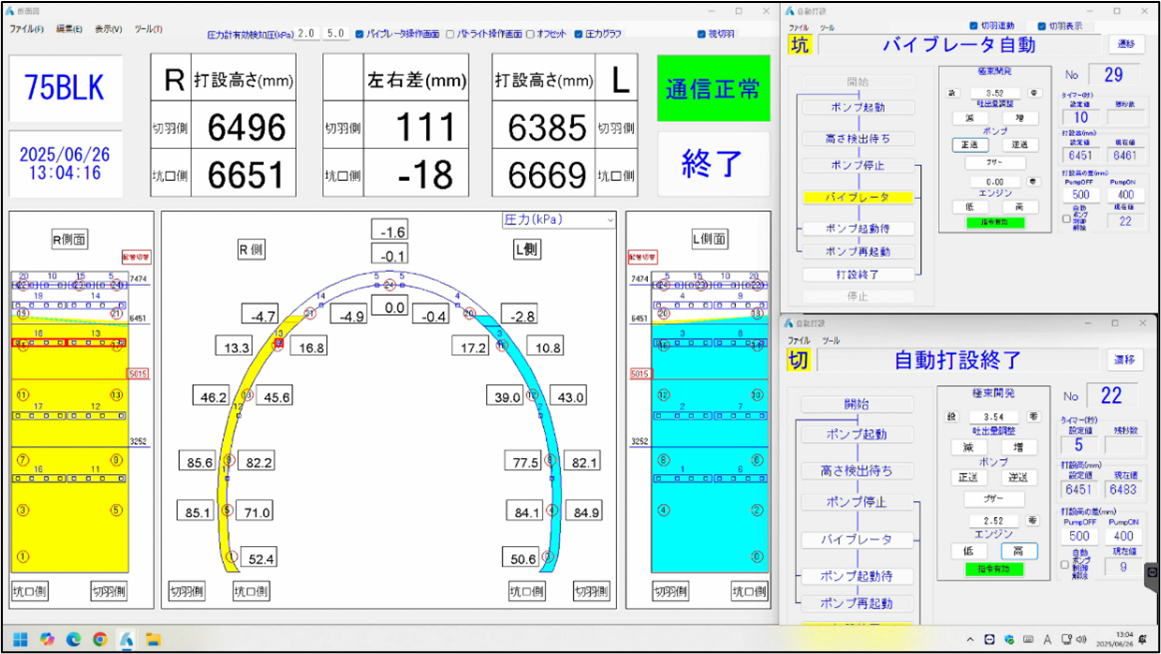
Task: Click the PumpOFF value field showing 500
Action: coord(1079,195)
